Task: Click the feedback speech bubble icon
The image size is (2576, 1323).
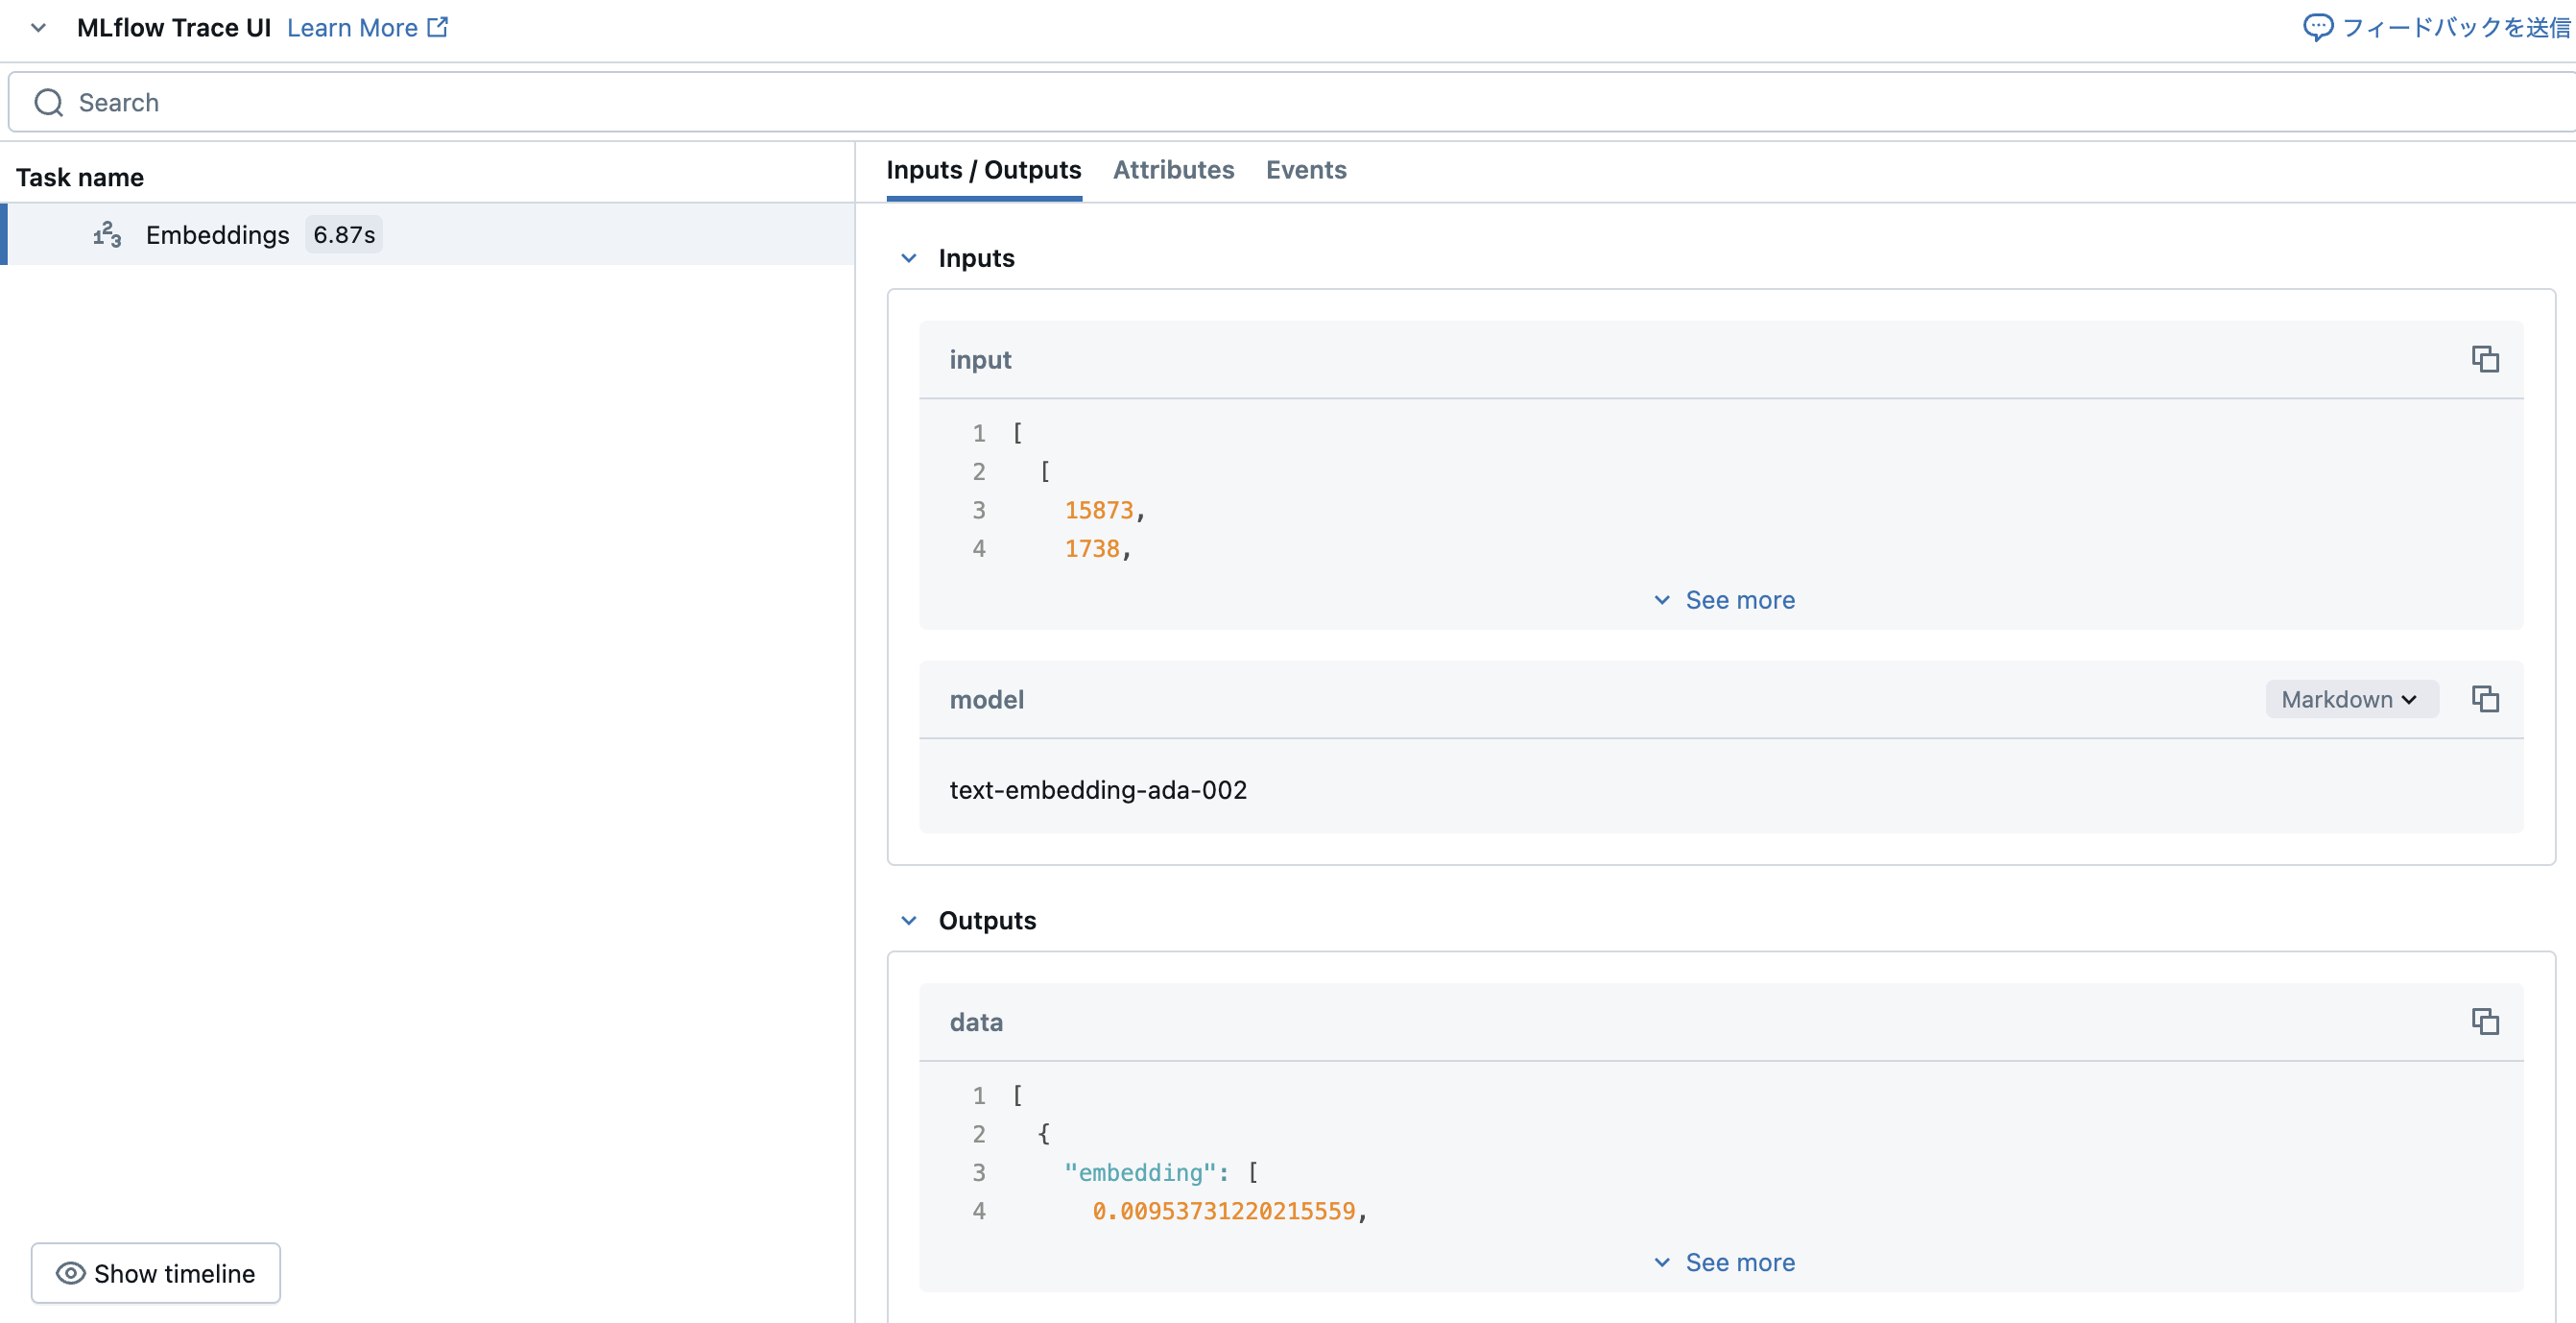Action: pyautogui.click(x=2316, y=27)
